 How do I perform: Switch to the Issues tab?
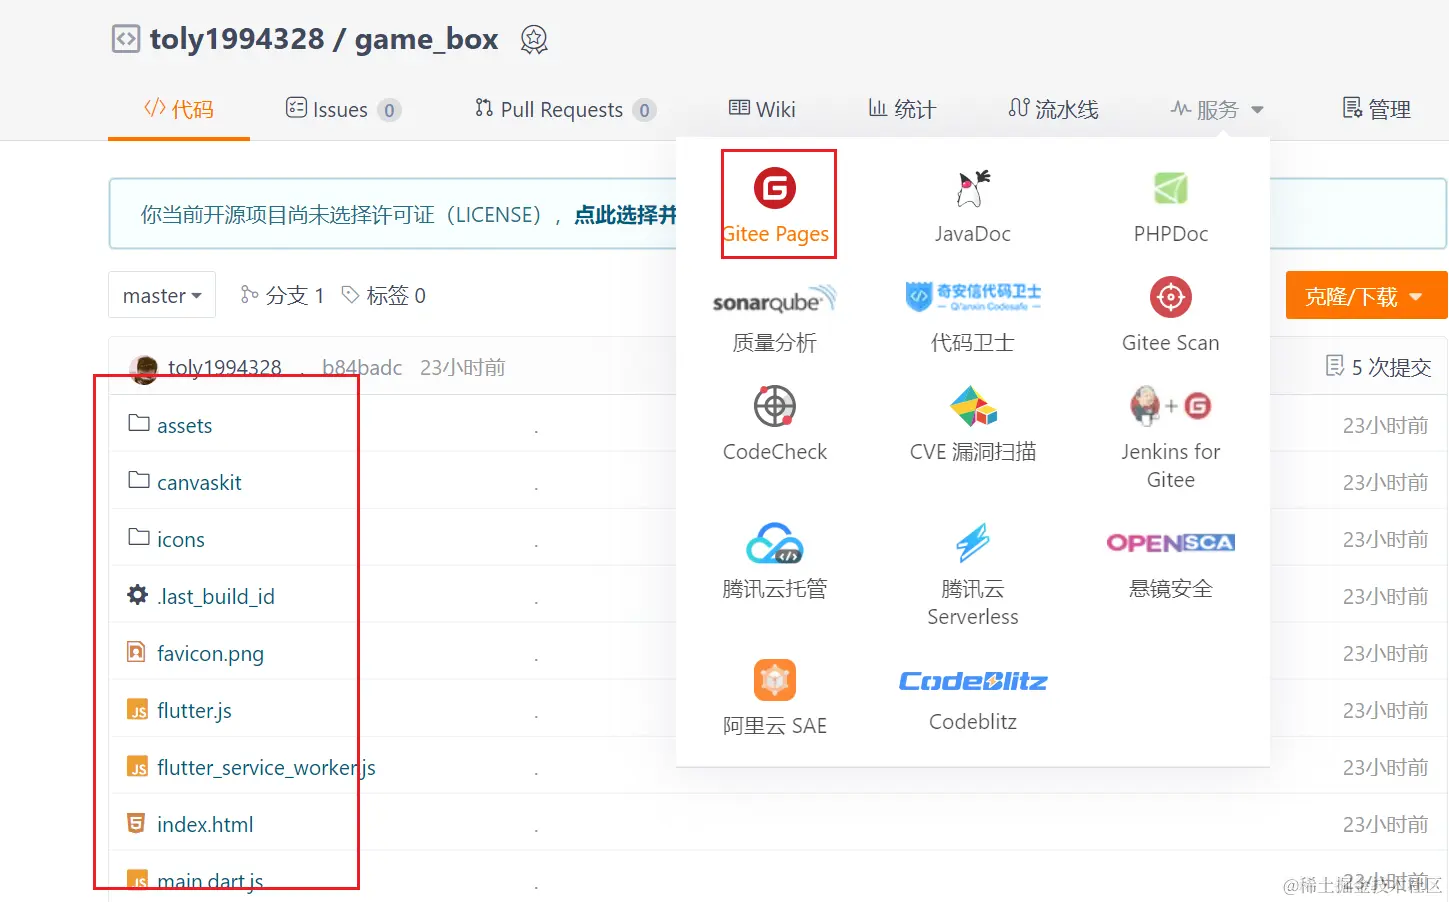343,109
